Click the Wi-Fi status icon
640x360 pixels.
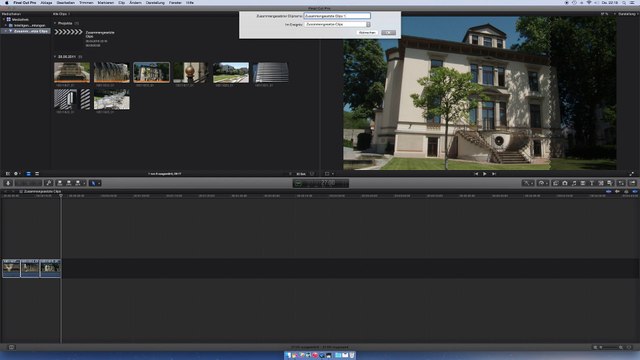coord(589,3)
